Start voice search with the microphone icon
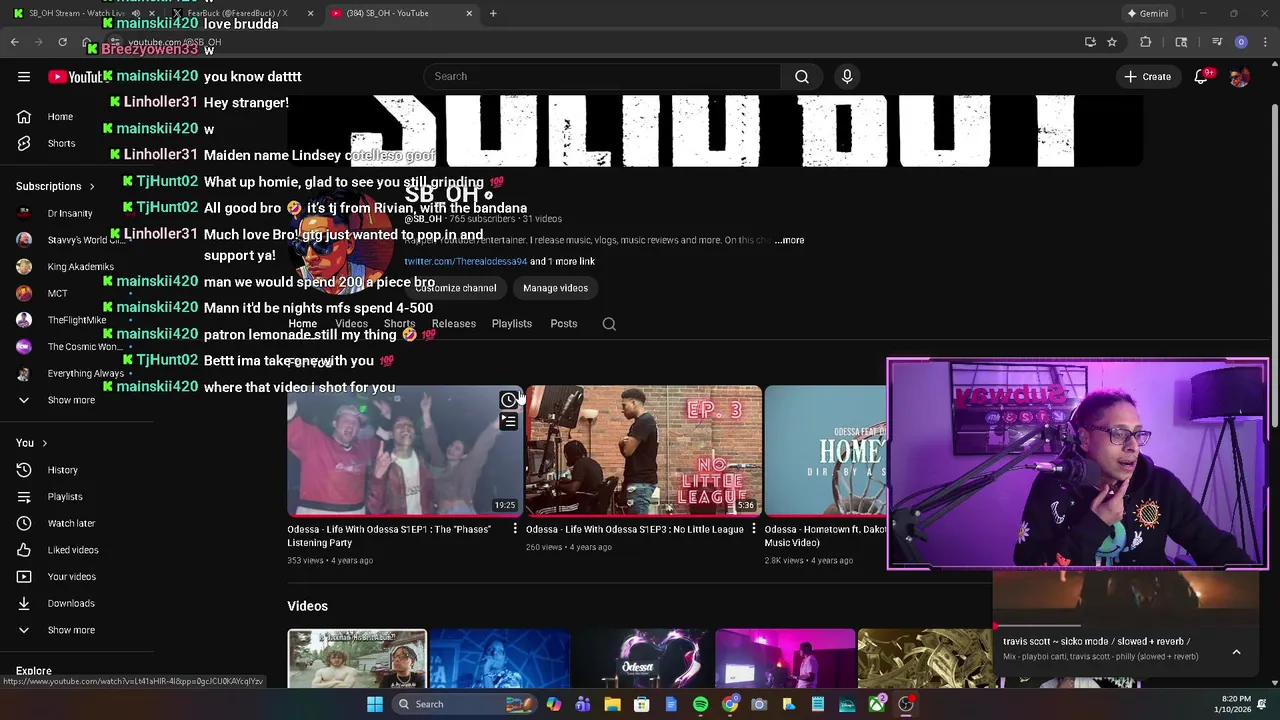Screen dimensions: 1280x720 pos(847,76)
